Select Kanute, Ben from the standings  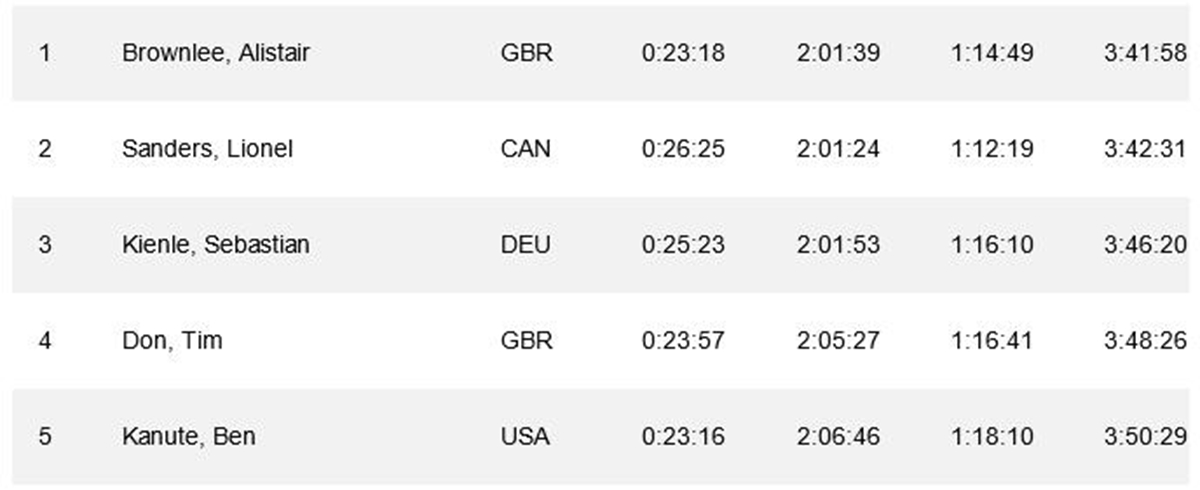click(188, 437)
